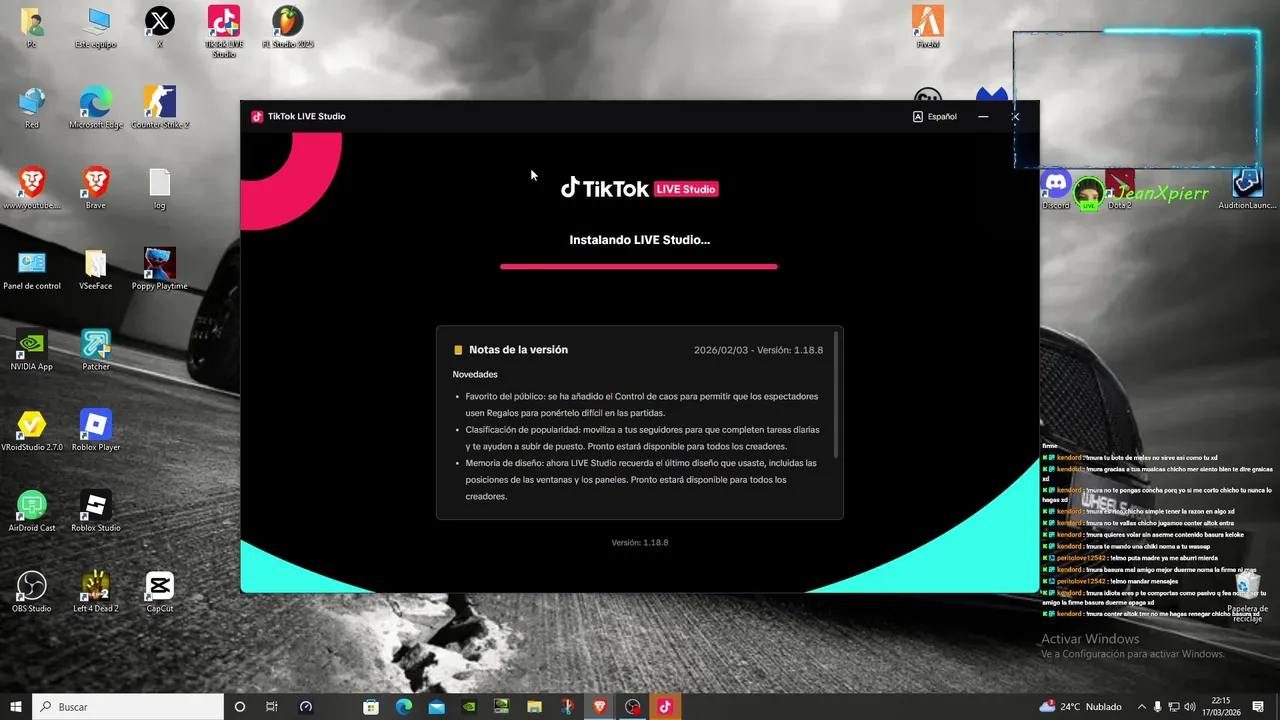The height and width of the screenshot is (720, 1280).
Task: Open the Brave browser desktop shortcut
Action: pyautogui.click(x=96, y=189)
